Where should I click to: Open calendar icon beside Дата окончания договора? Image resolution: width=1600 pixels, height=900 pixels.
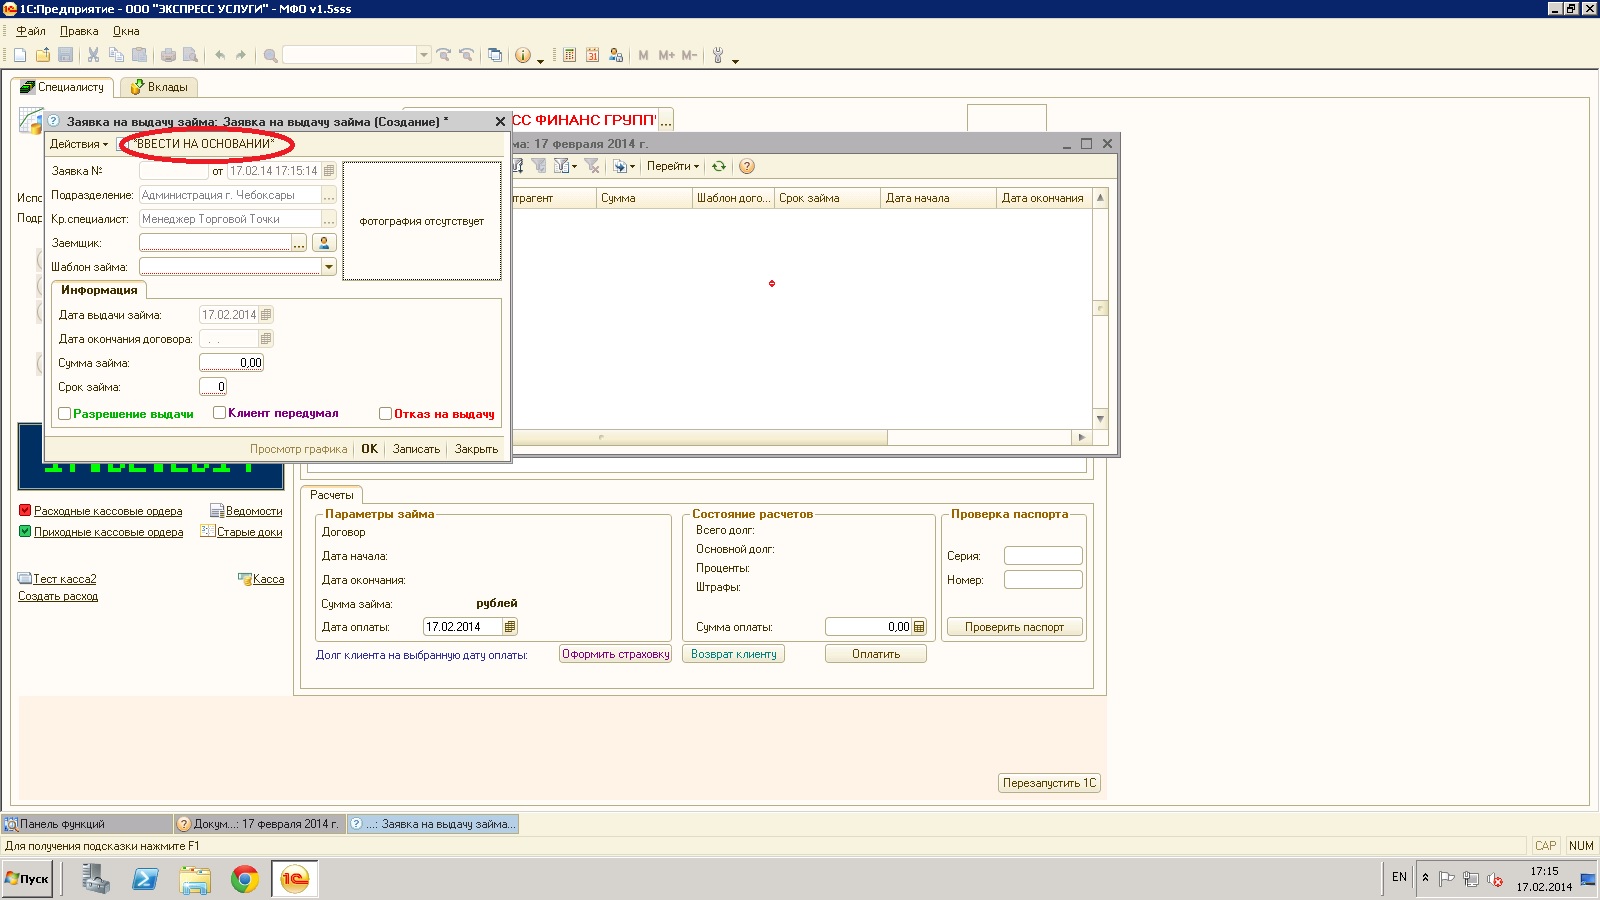pyautogui.click(x=266, y=339)
